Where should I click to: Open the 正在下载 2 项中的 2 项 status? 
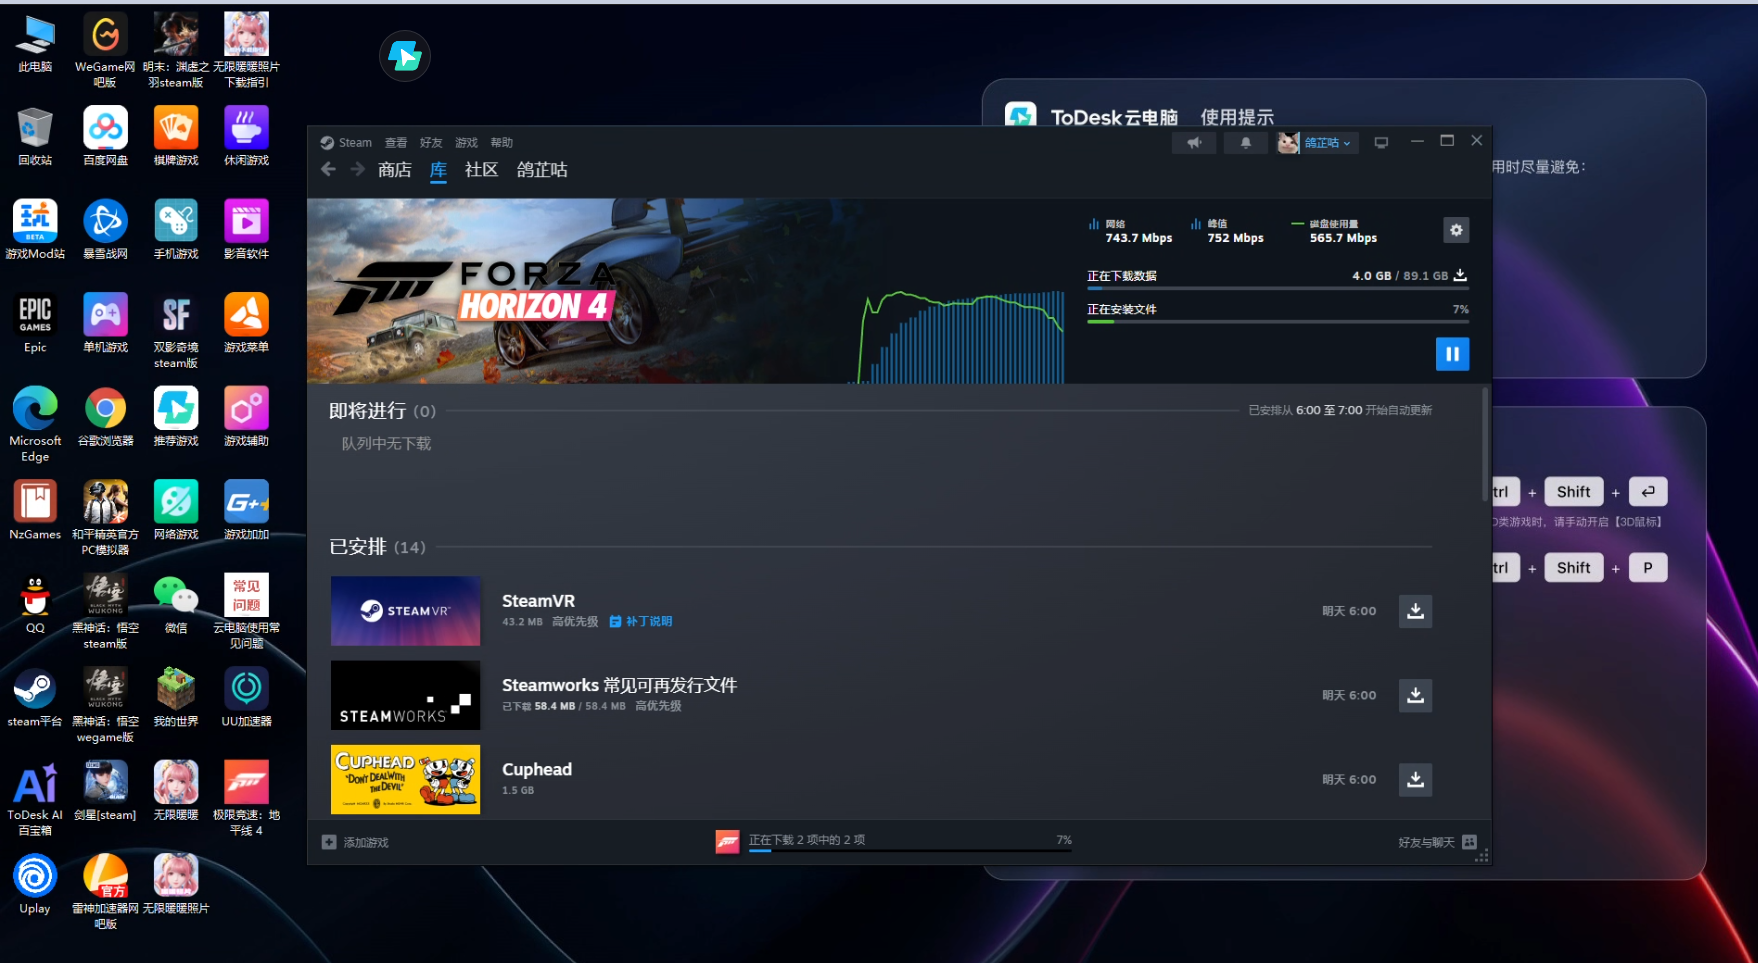(807, 840)
